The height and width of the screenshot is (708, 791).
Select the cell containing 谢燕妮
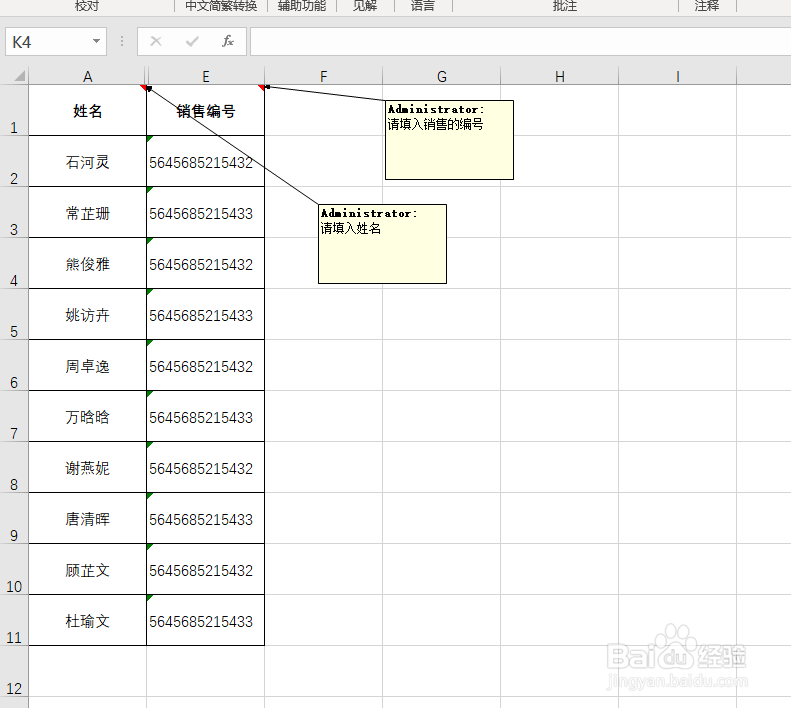(87, 467)
